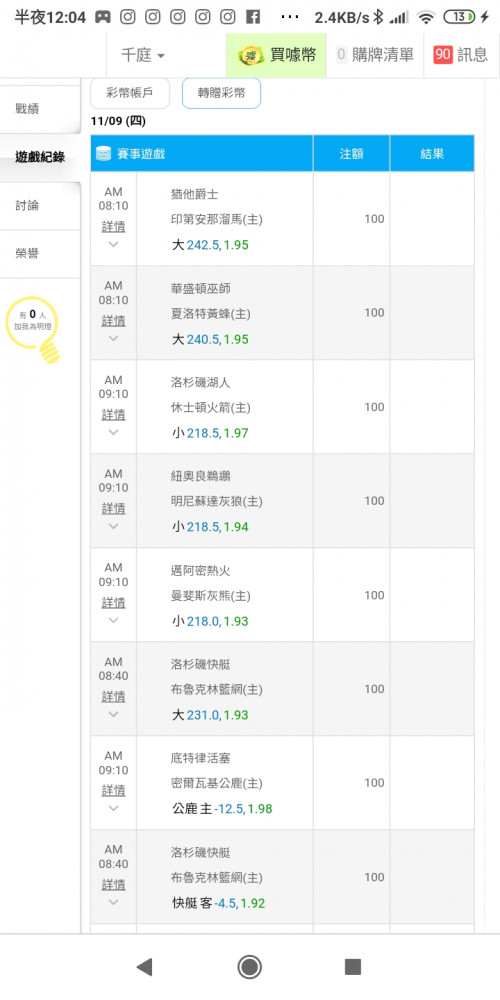Open 詳情 link for 邁阿密熱火 game

click(114, 603)
